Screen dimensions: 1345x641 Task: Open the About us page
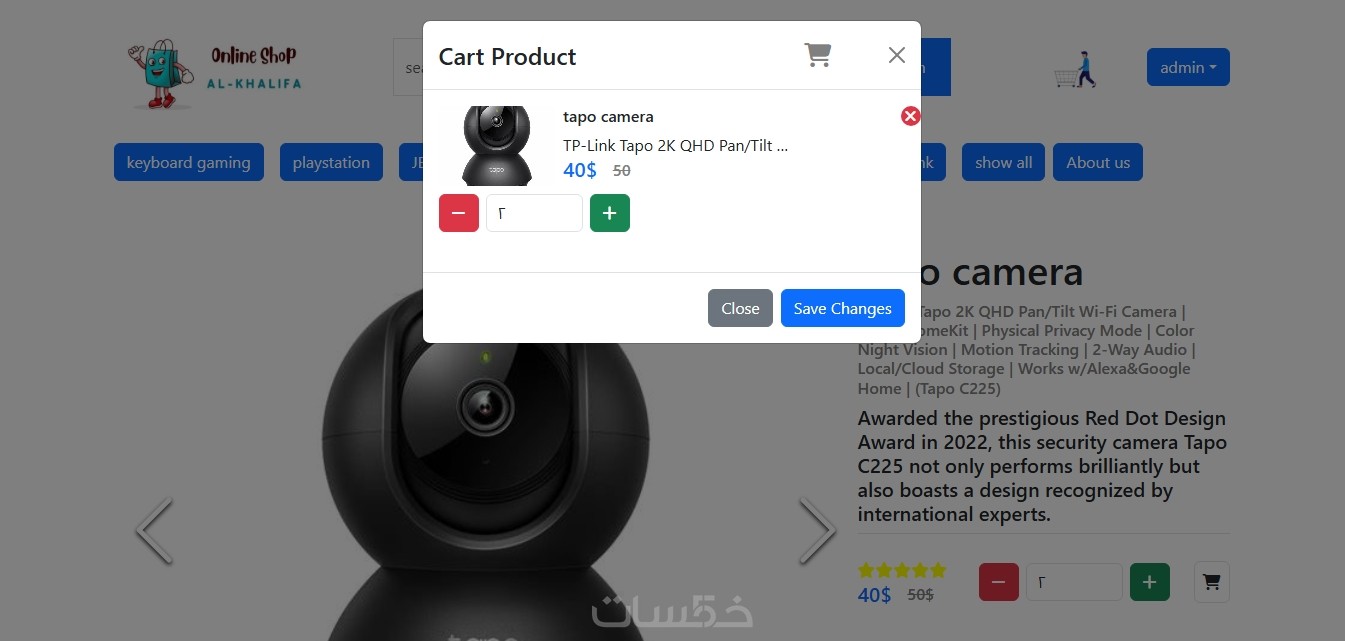coord(1098,162)
